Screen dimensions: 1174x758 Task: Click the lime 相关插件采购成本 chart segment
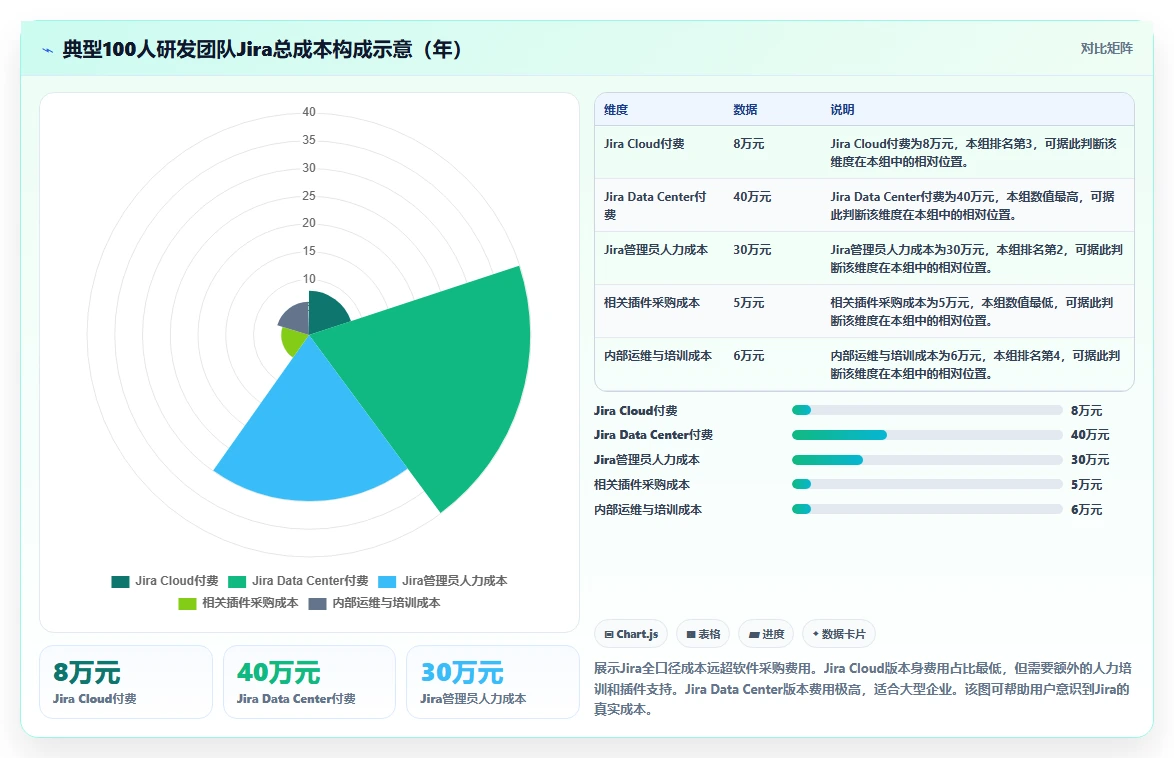(x=294, y=342)
